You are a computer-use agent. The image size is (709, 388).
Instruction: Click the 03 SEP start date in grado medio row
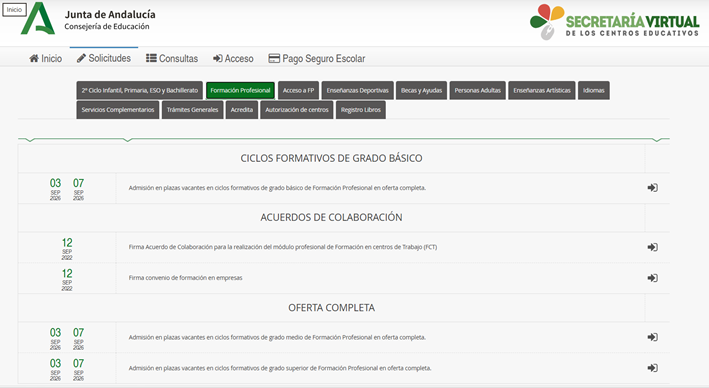(x=55, y=338)
